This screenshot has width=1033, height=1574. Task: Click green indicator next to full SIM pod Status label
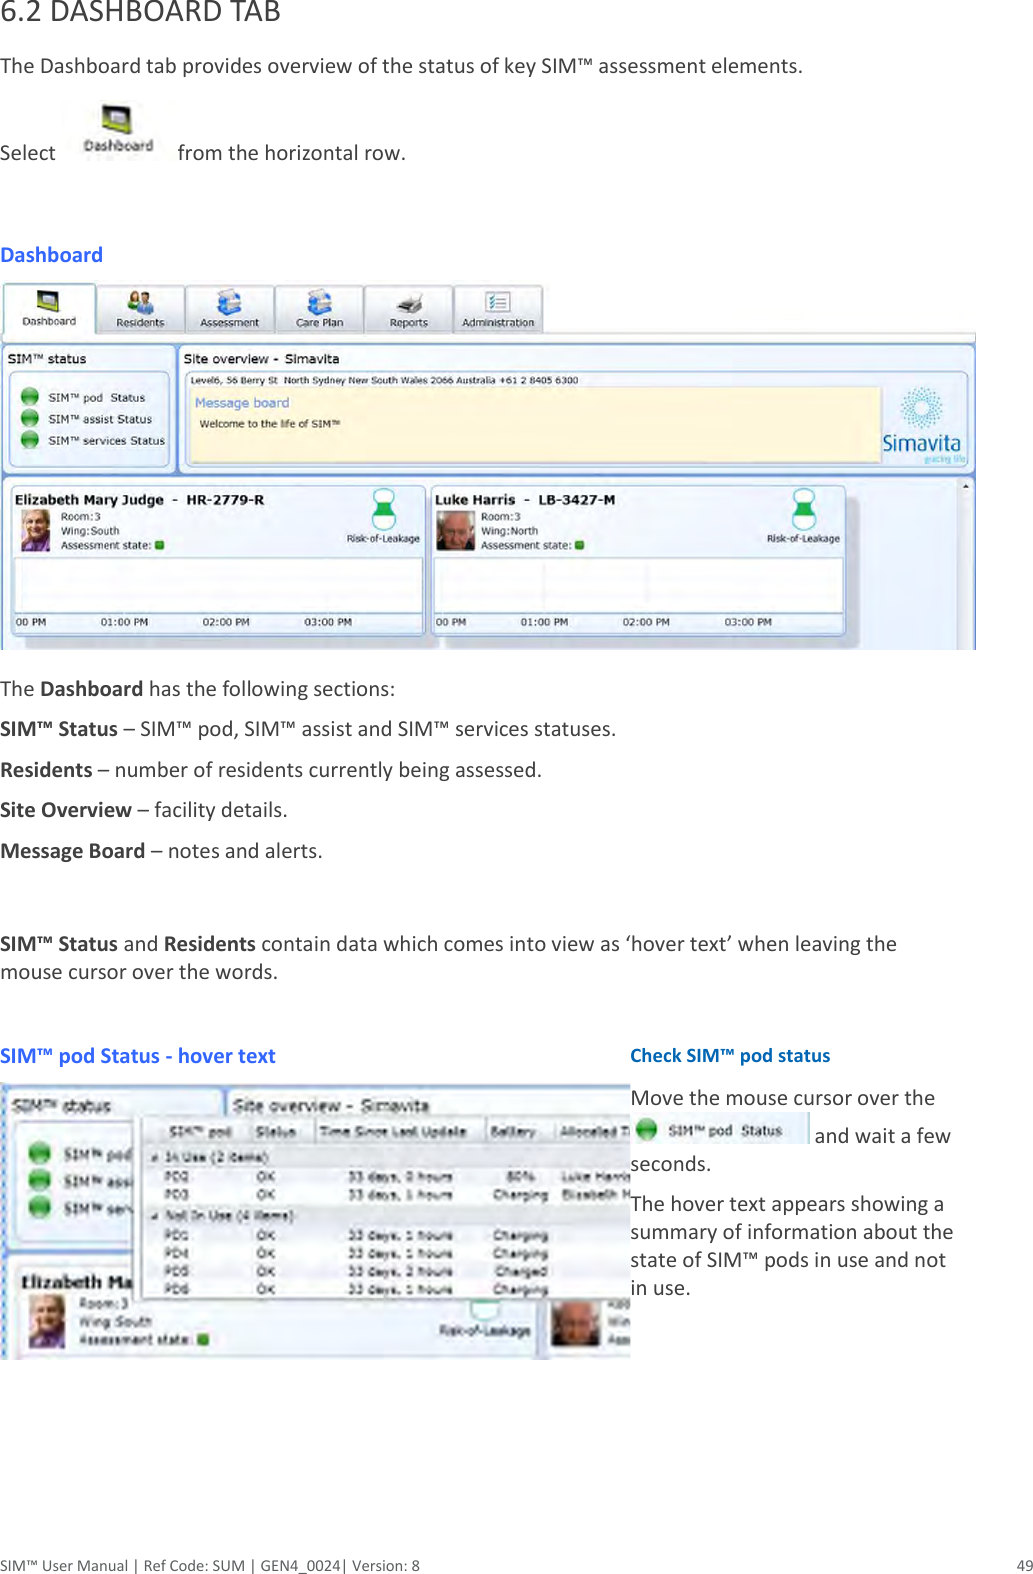coord(30,397)
